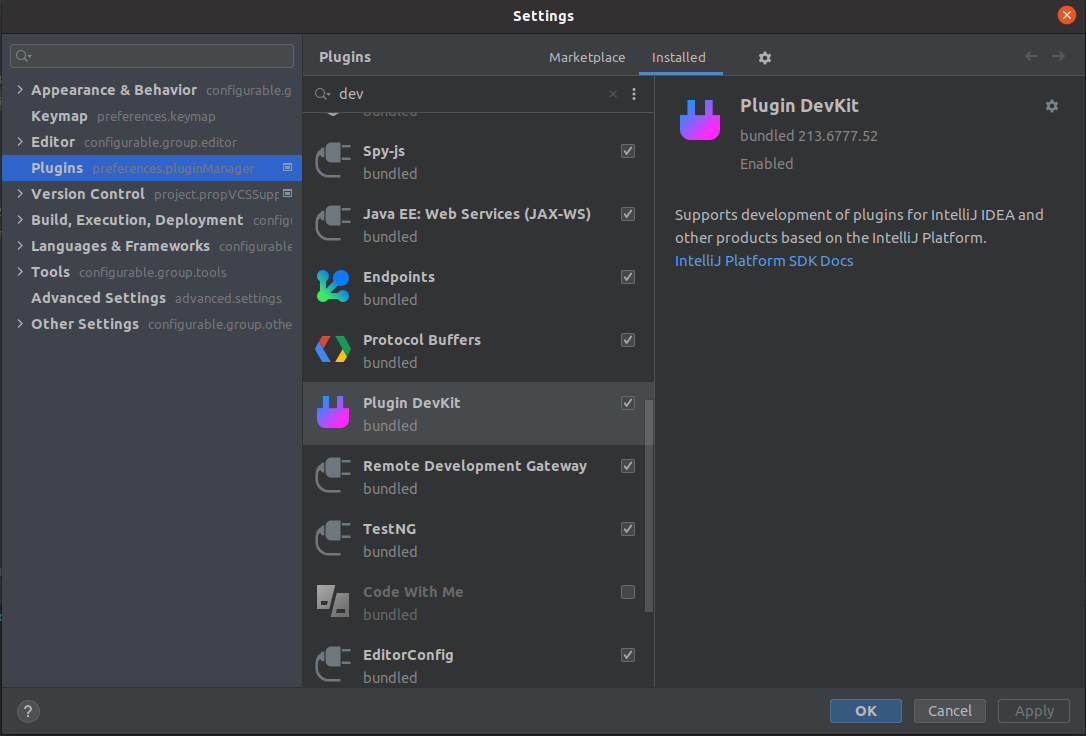The height and width of the screenshot is (736, 1086).
Task: Disable the Spy-js plugin checkbox
Action: (628, 151)
